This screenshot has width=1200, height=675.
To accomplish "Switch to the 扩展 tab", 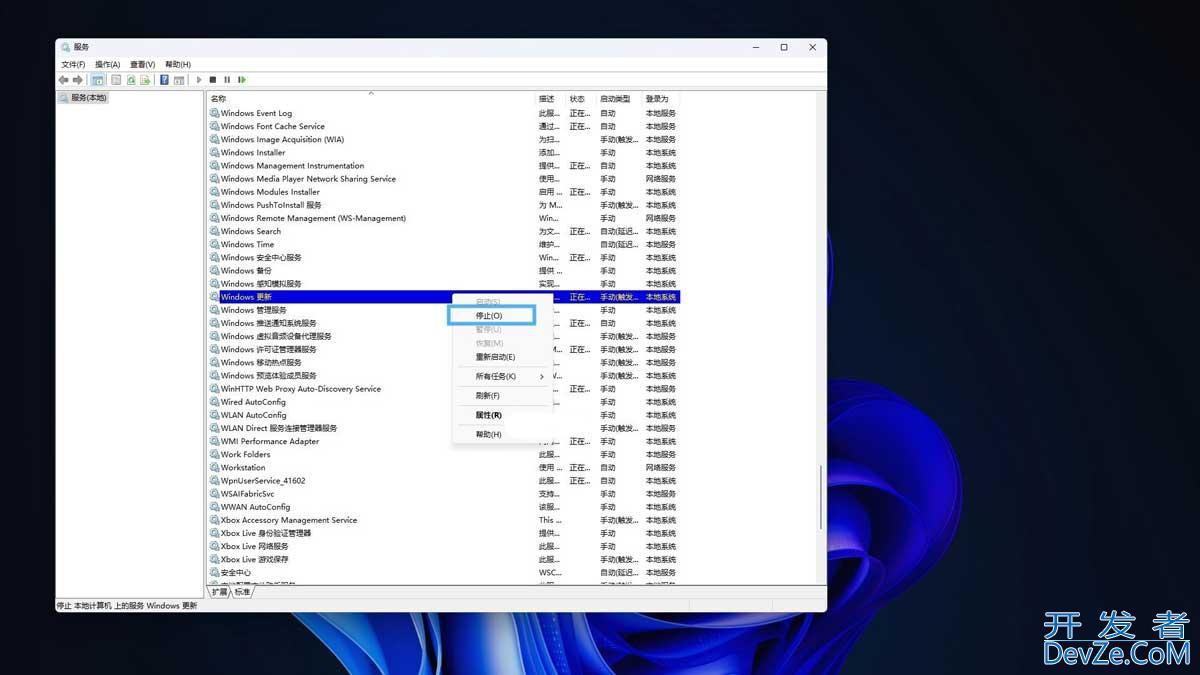I will [219, 592].
